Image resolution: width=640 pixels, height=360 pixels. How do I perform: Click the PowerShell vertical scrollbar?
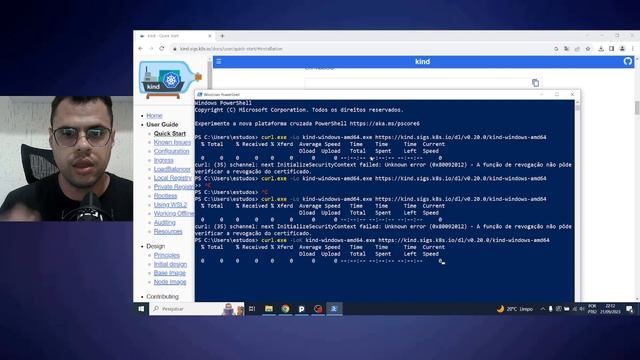click(577, 200)
